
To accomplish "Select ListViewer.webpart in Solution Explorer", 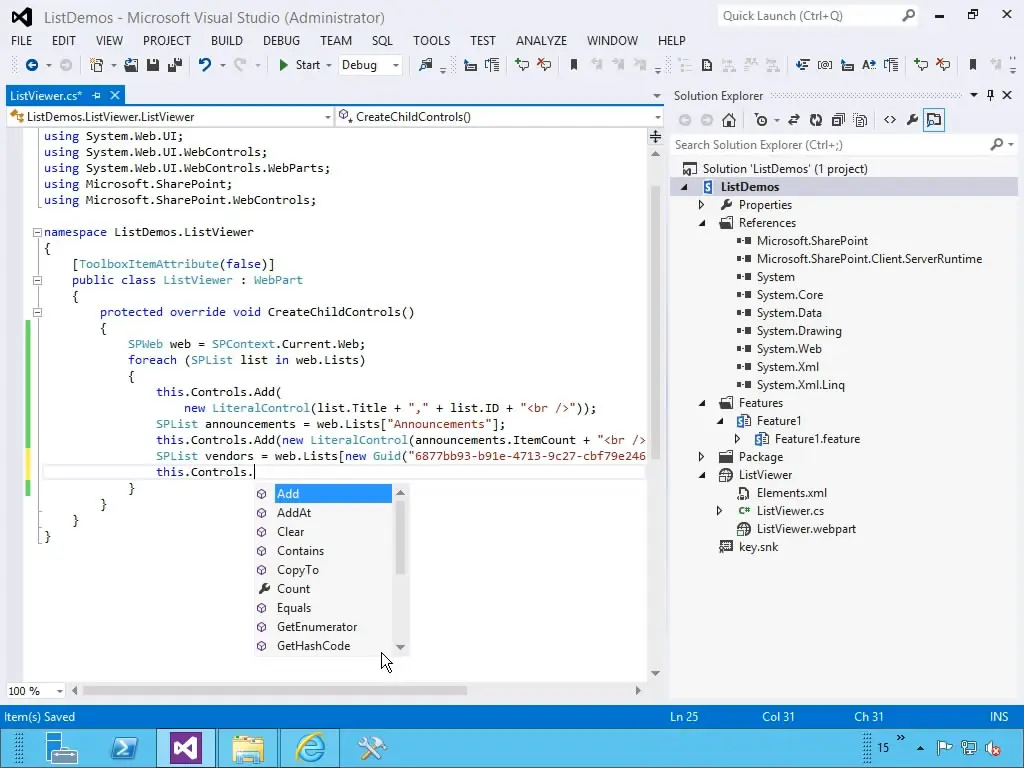I will (806, 529).
